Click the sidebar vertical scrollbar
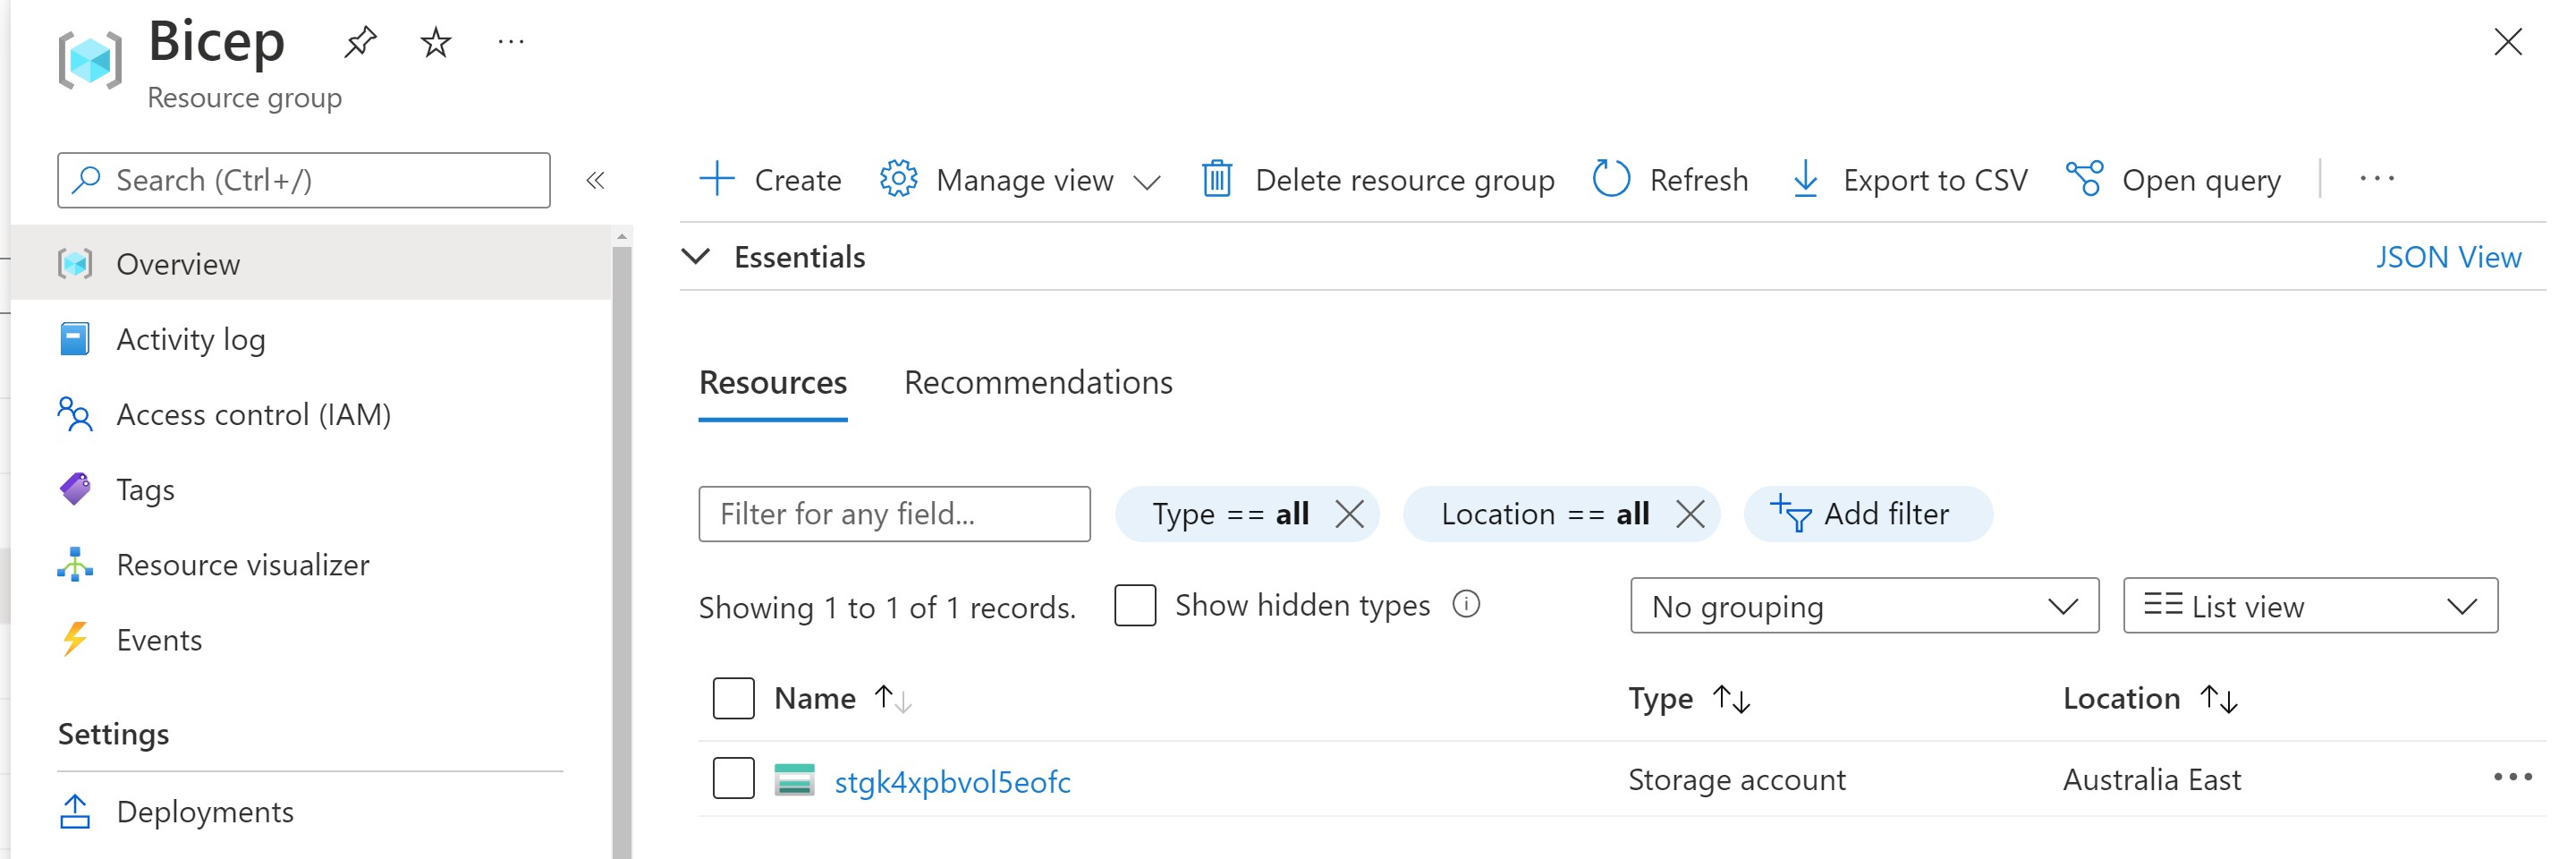Image resolution: width=2576 pixels, height=859 pixels. coord(622,550)
